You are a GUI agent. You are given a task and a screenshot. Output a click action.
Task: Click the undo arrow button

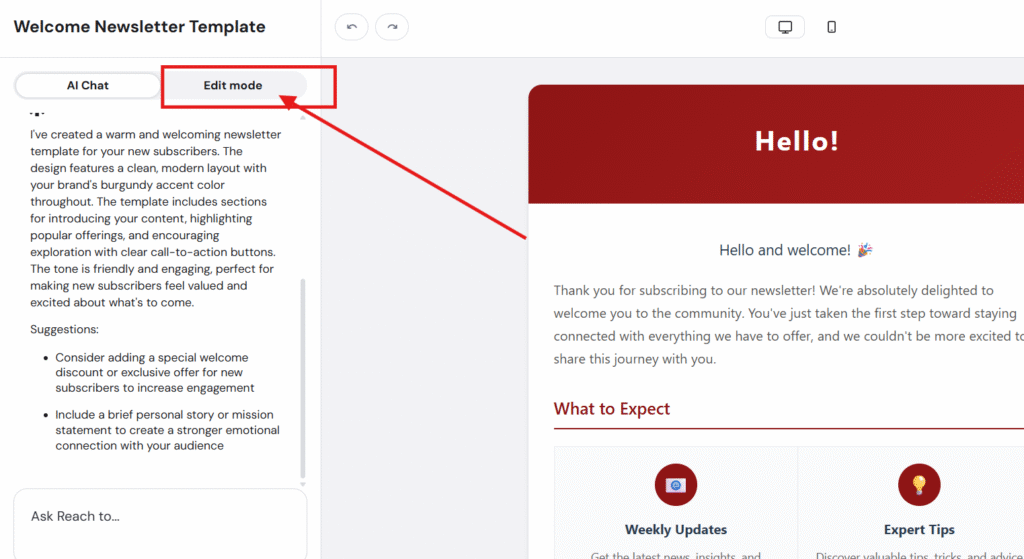[x=351, y=27]
